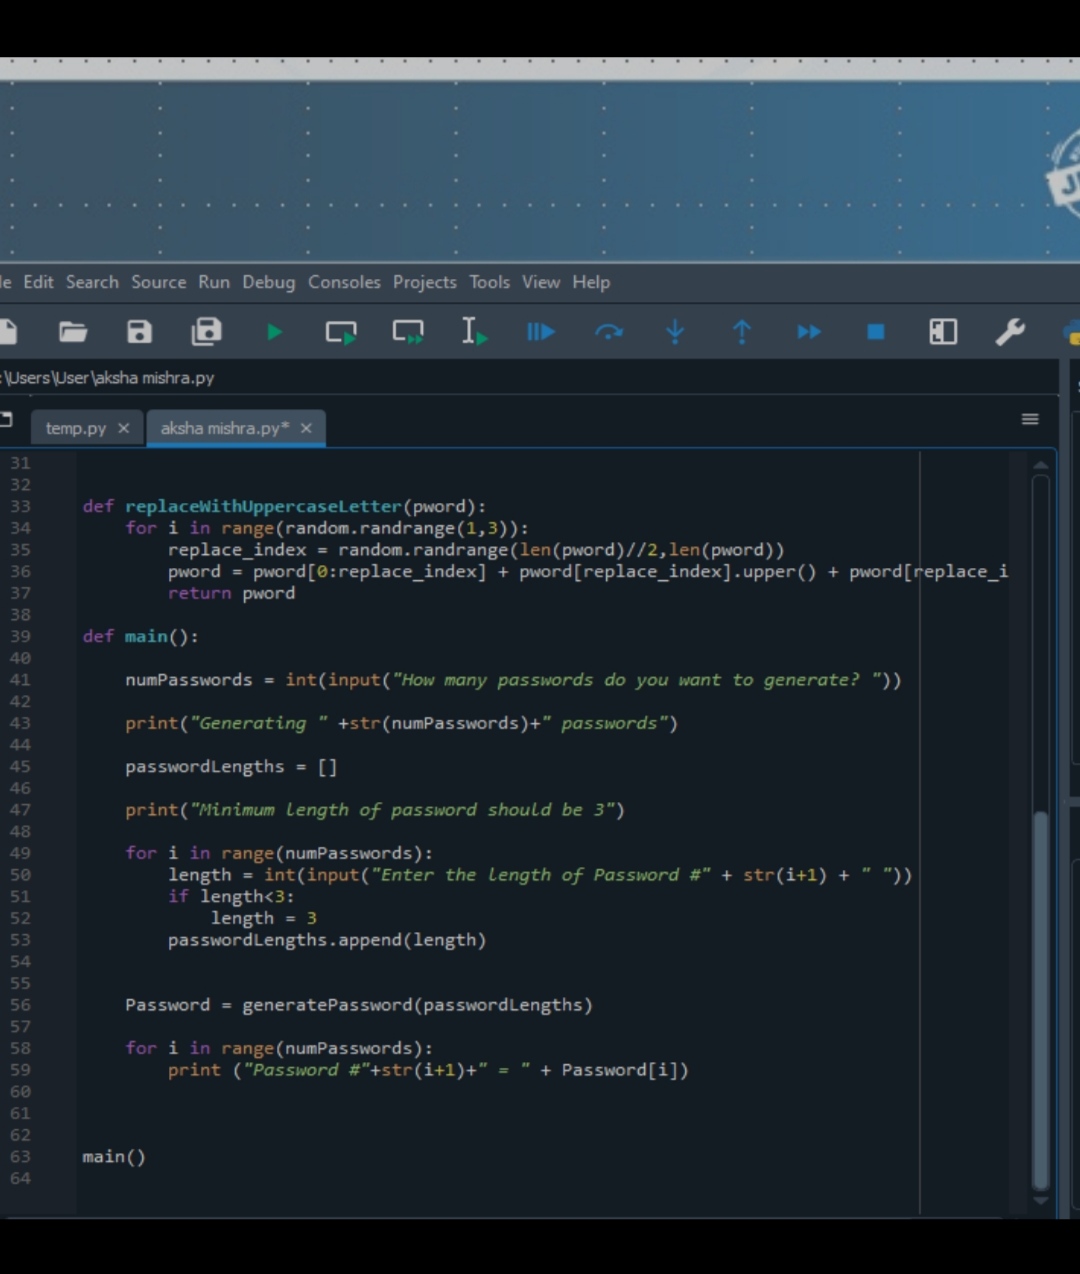Close the temp.py tab
1080x1274 pixels.
pos(124,428)
